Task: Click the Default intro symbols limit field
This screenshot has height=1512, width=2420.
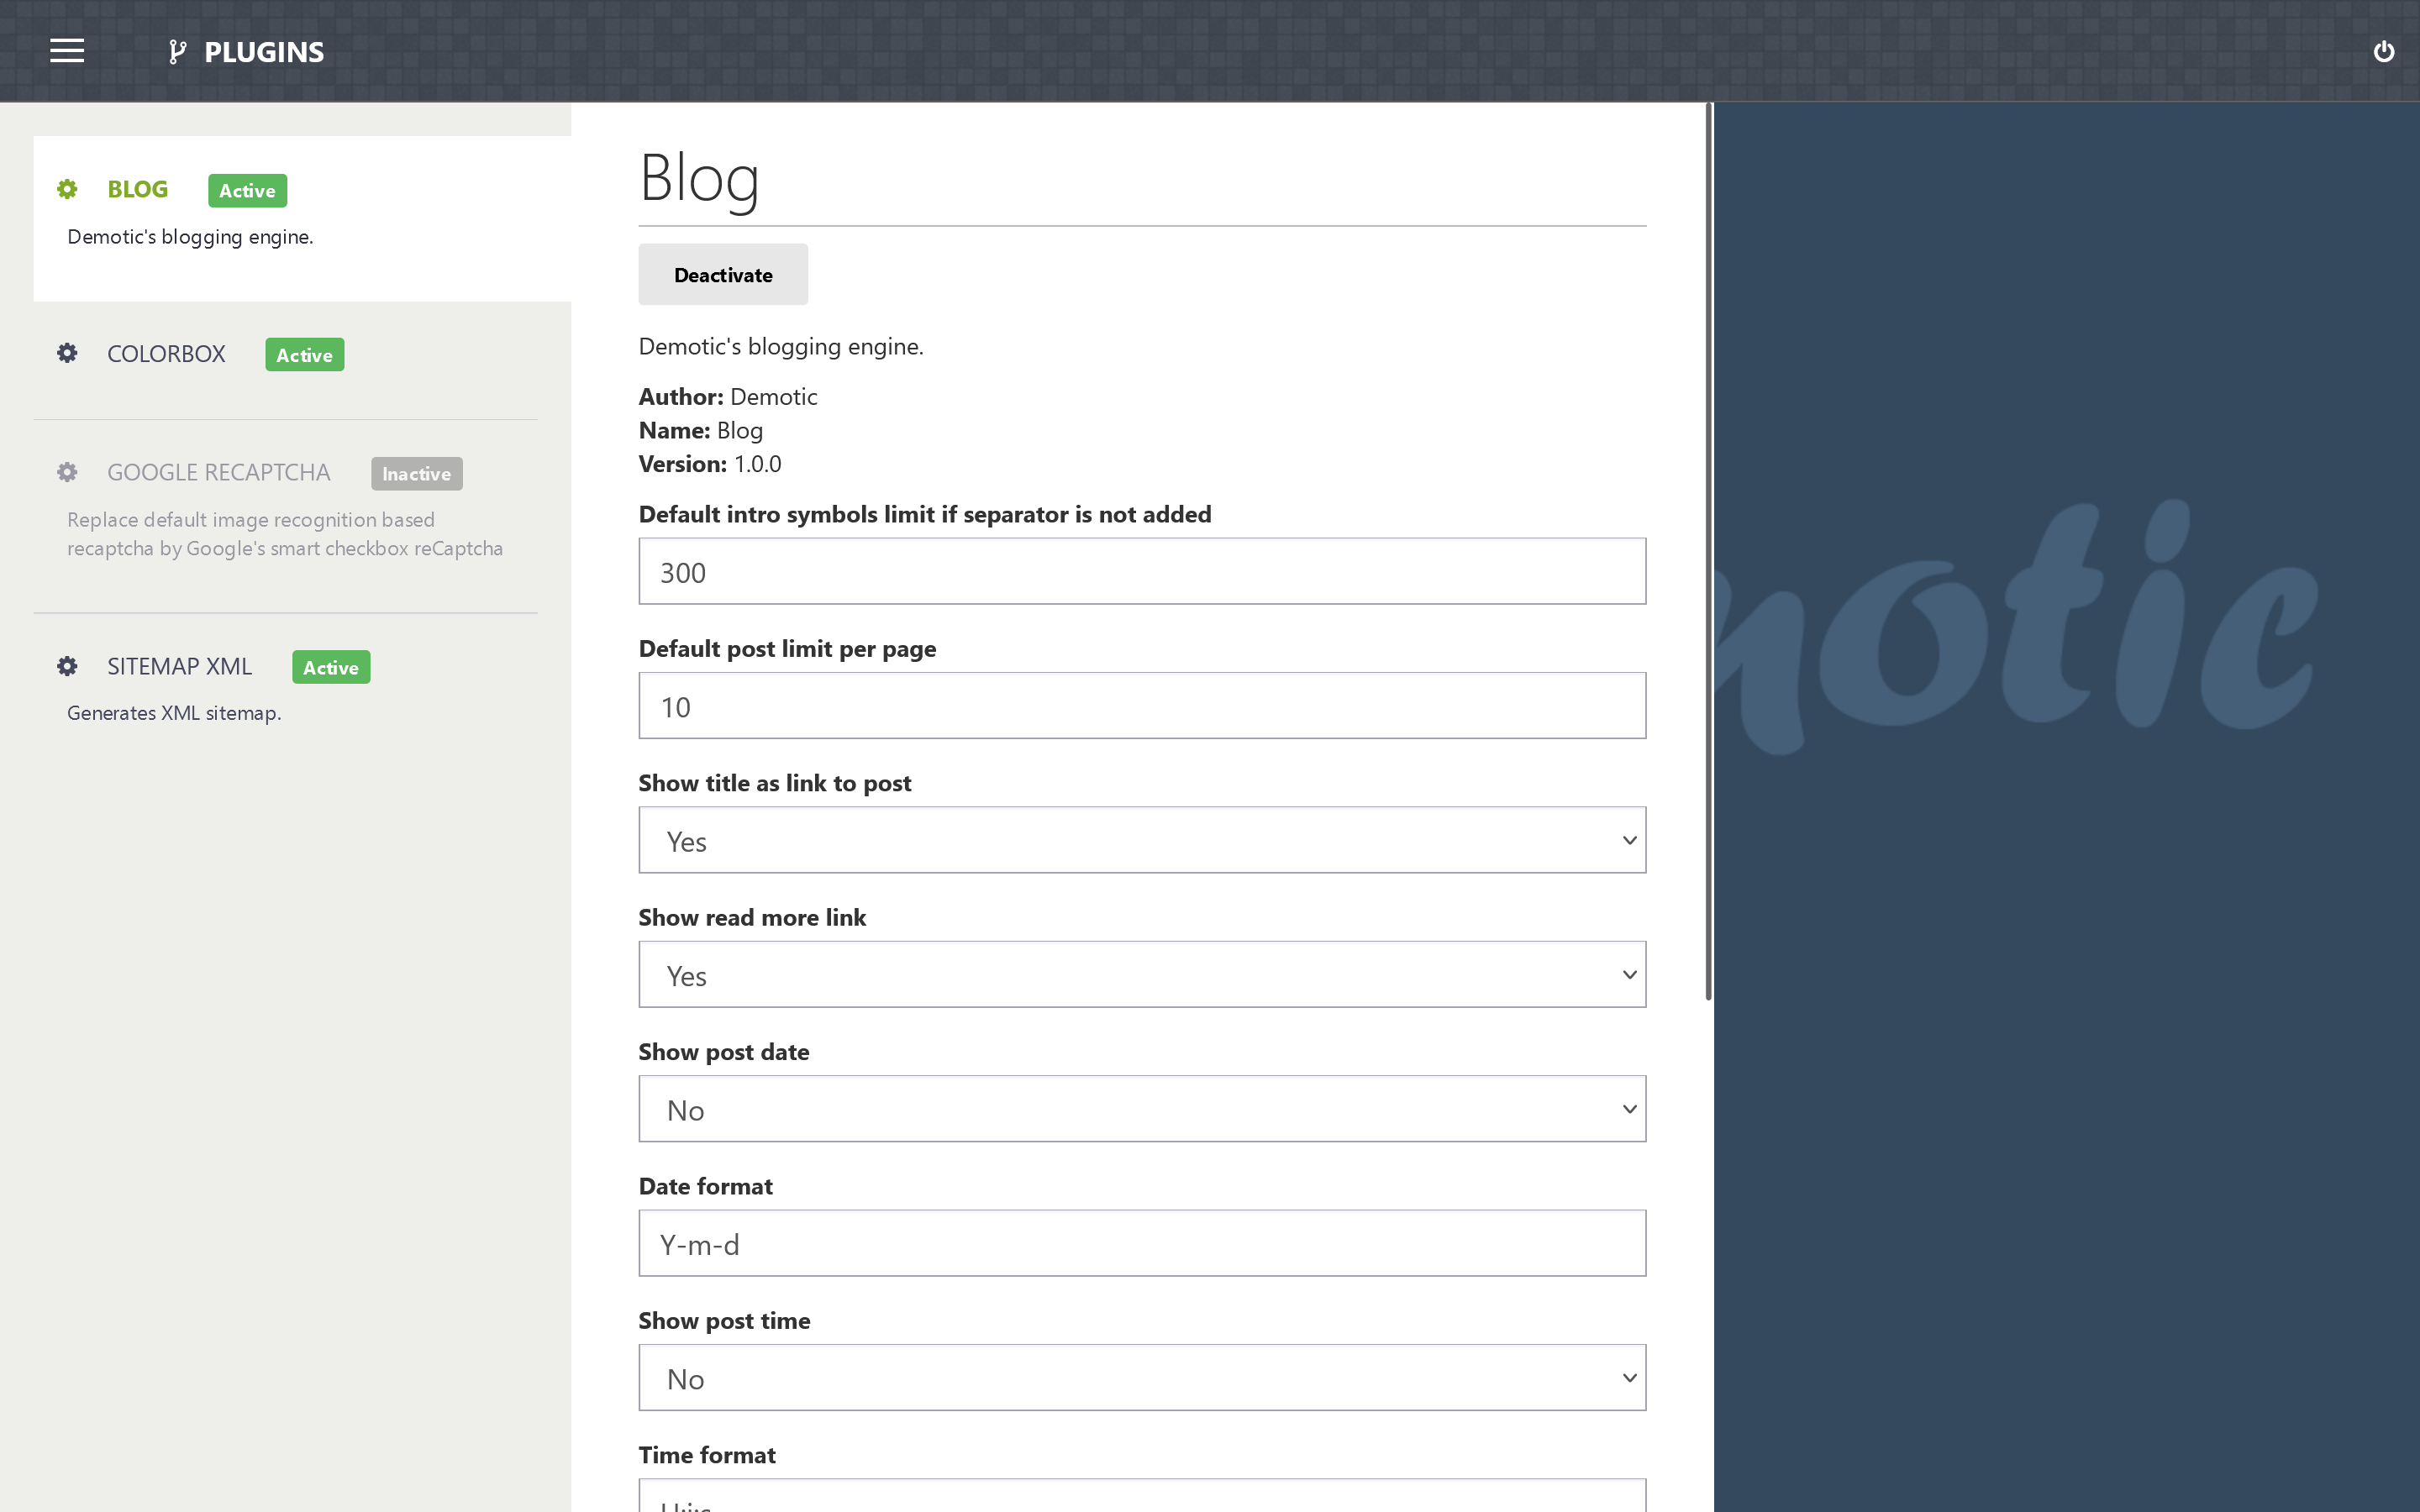Action: 1141,571
